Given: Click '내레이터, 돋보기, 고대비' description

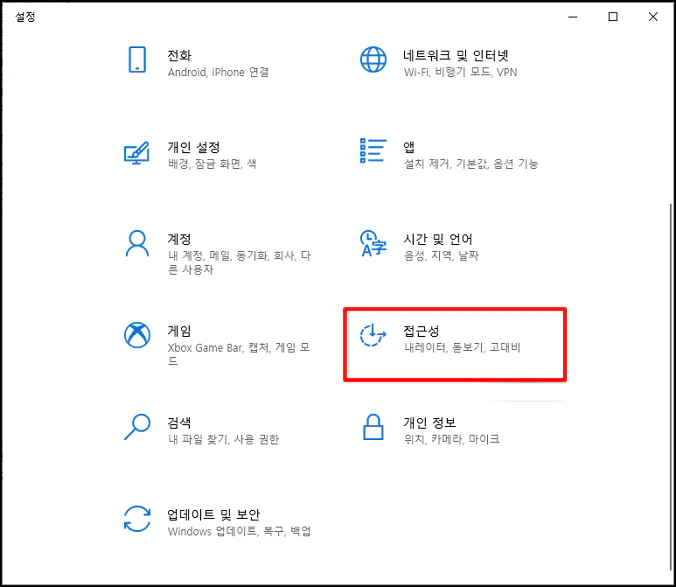Looking at the screenshot, I should (462, 347).
